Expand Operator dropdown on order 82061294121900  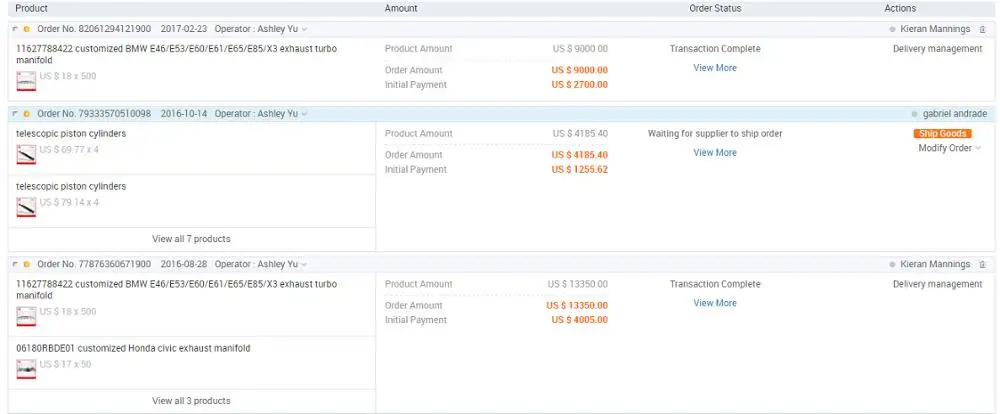[304, 29]
